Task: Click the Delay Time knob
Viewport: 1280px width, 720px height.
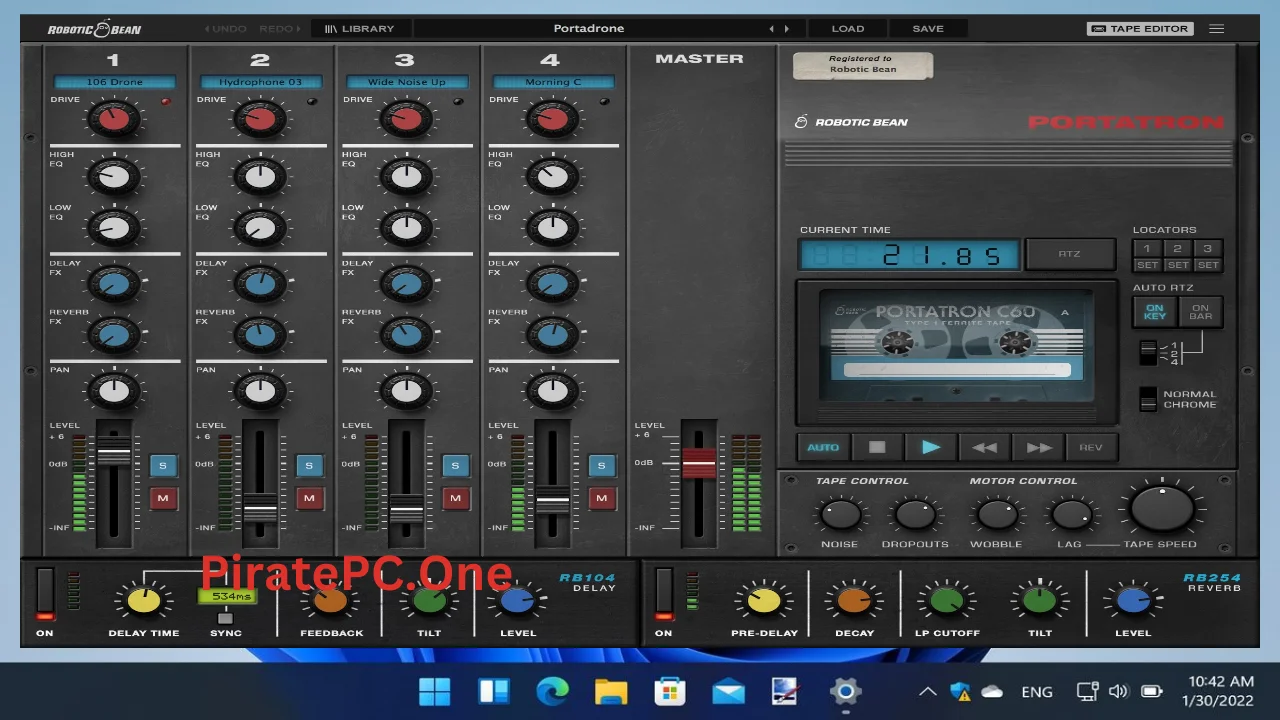Action: pyautogui.click(x=144, y=600)
